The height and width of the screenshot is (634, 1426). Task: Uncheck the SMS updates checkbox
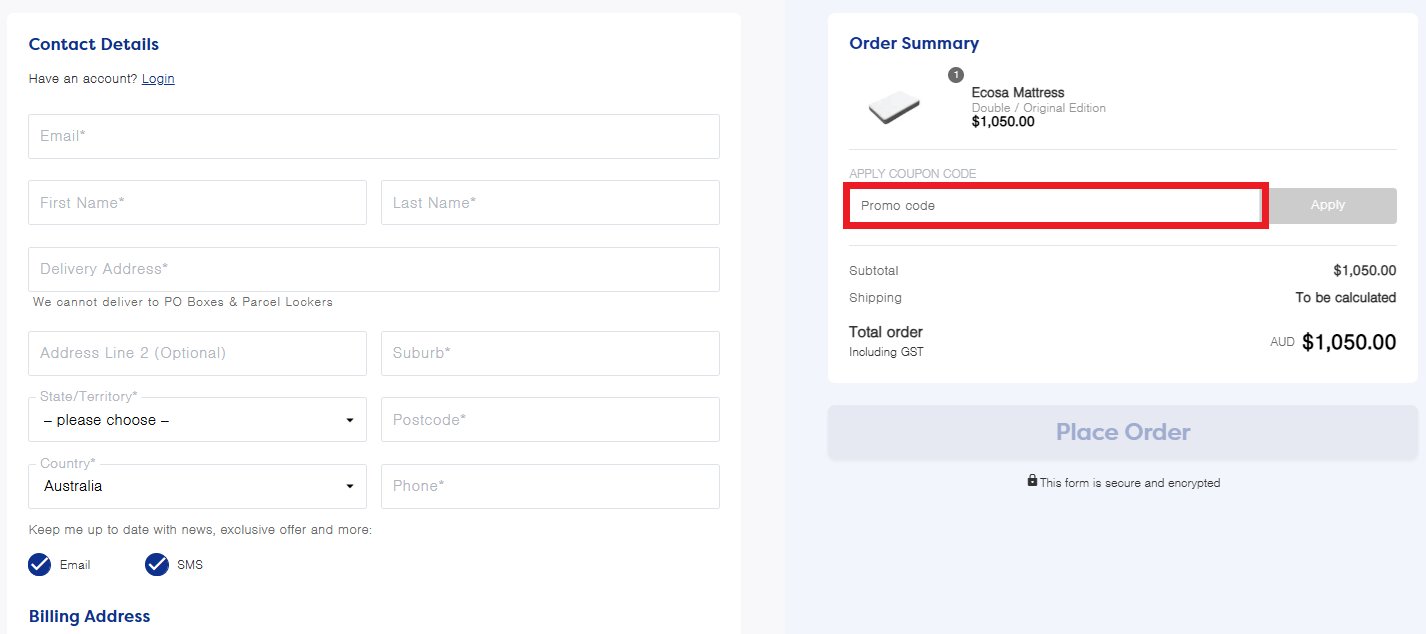(157, 565)
